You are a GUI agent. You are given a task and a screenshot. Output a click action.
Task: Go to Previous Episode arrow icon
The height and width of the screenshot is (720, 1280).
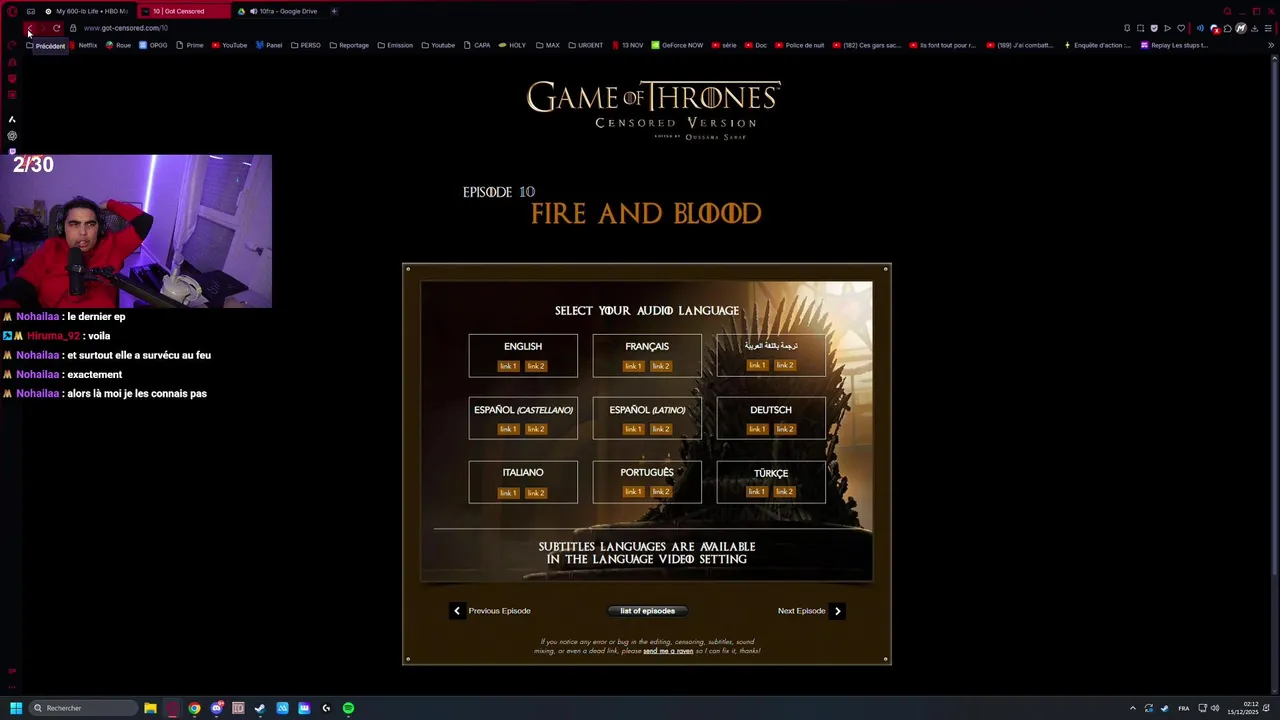[457, 611]
